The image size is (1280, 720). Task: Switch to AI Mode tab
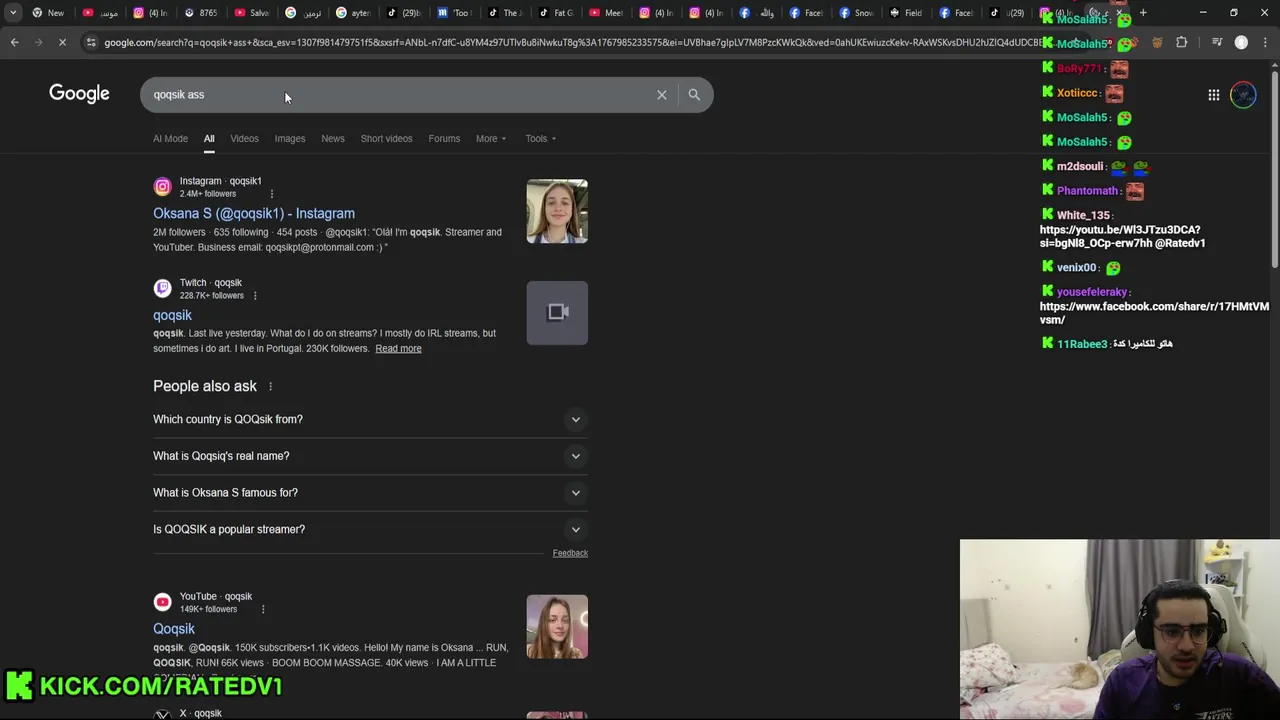click(x=170, y=139)
